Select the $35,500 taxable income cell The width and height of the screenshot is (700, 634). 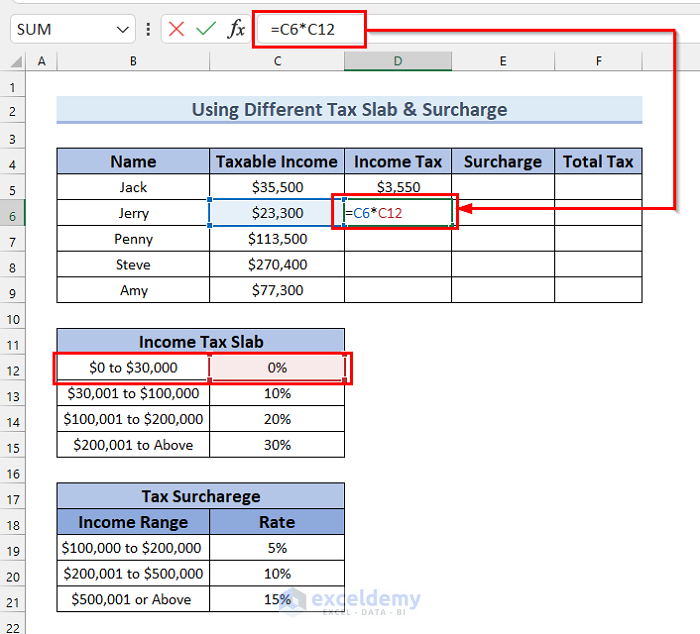[277, 187]
